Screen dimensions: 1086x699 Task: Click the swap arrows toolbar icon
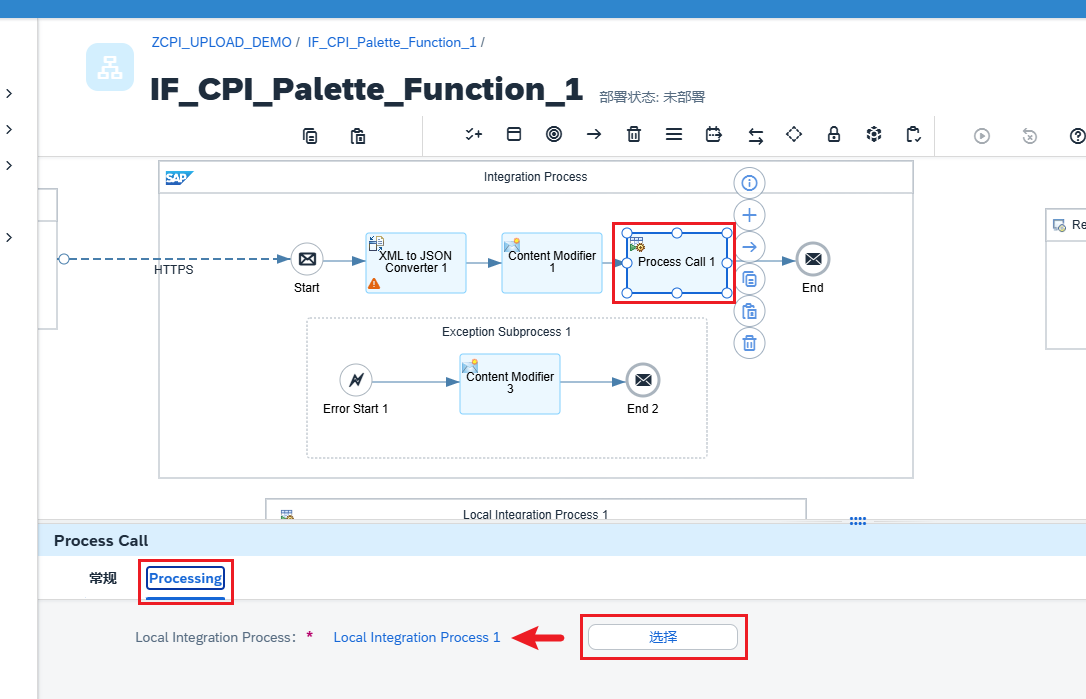pyautogui.click(x=756, y=136)
